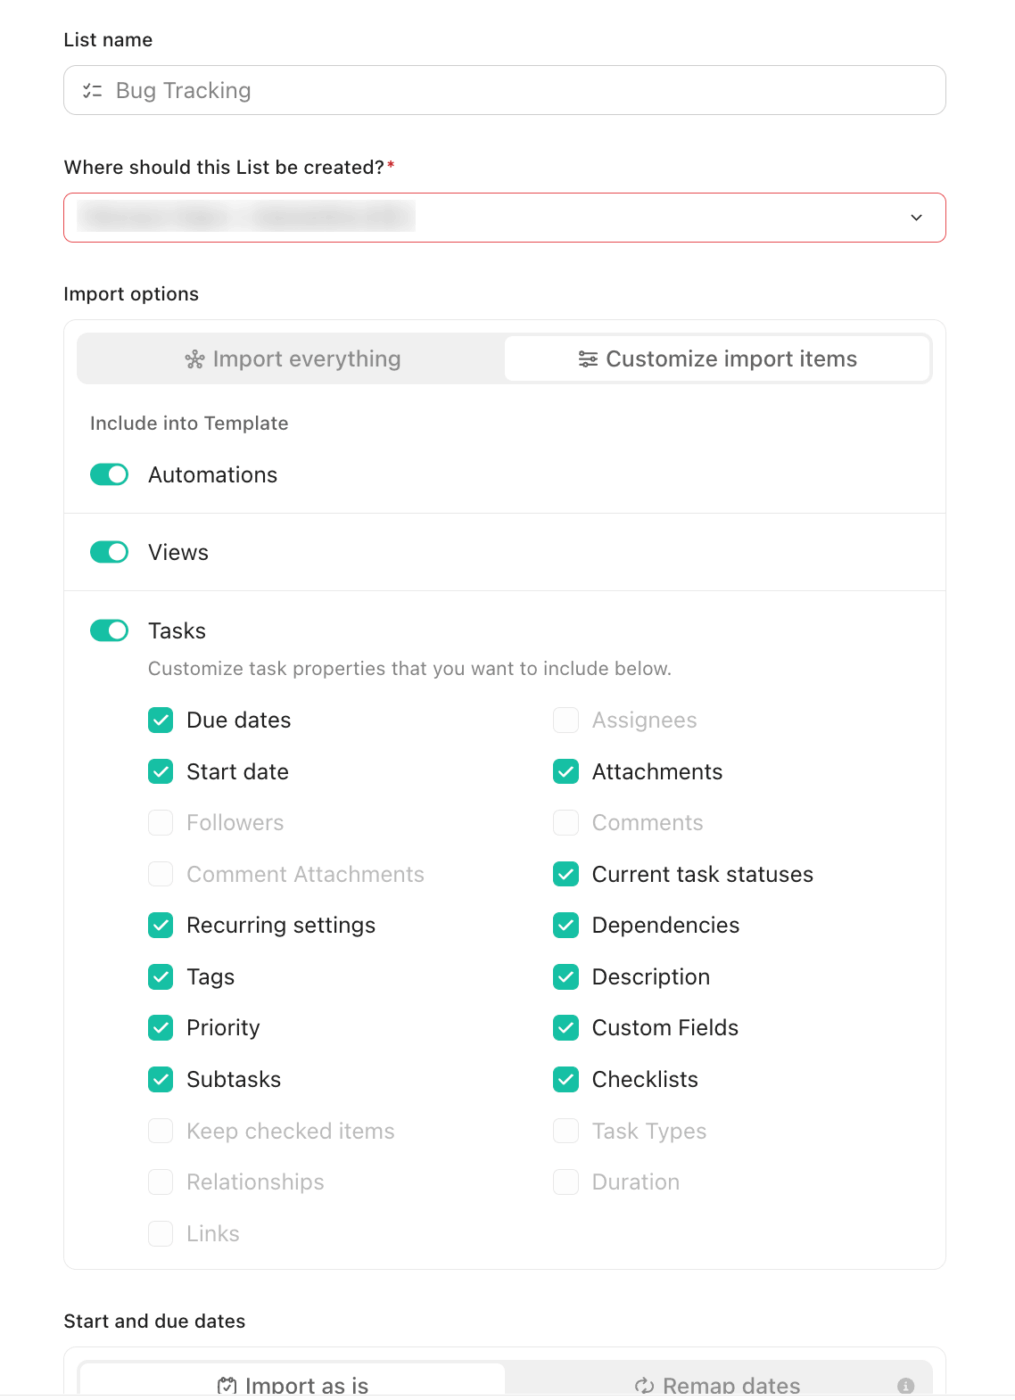
Task: Open the List creation location dropdown
Action: (915, 217)
